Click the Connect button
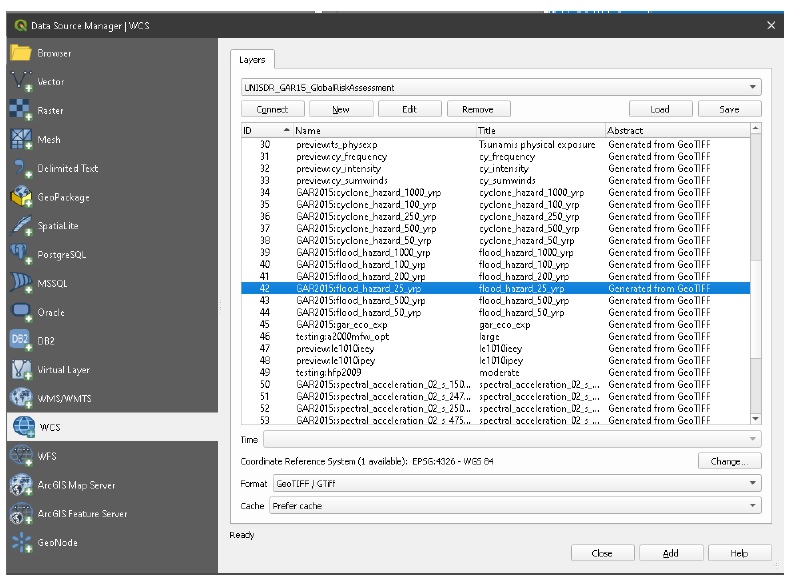The width and height of the screenshot is (790, 587). pos(273,109)
